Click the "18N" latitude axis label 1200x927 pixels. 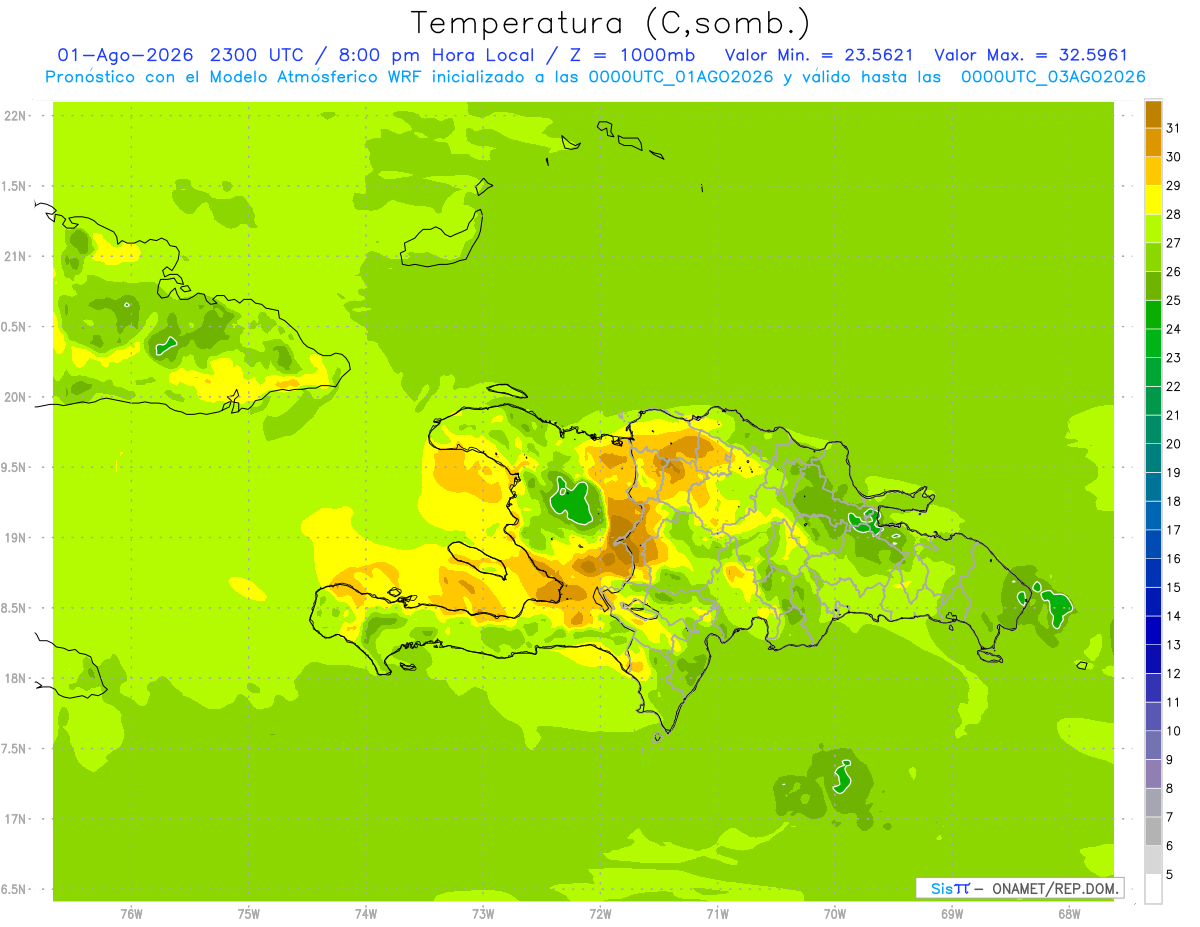click(15, 679)
